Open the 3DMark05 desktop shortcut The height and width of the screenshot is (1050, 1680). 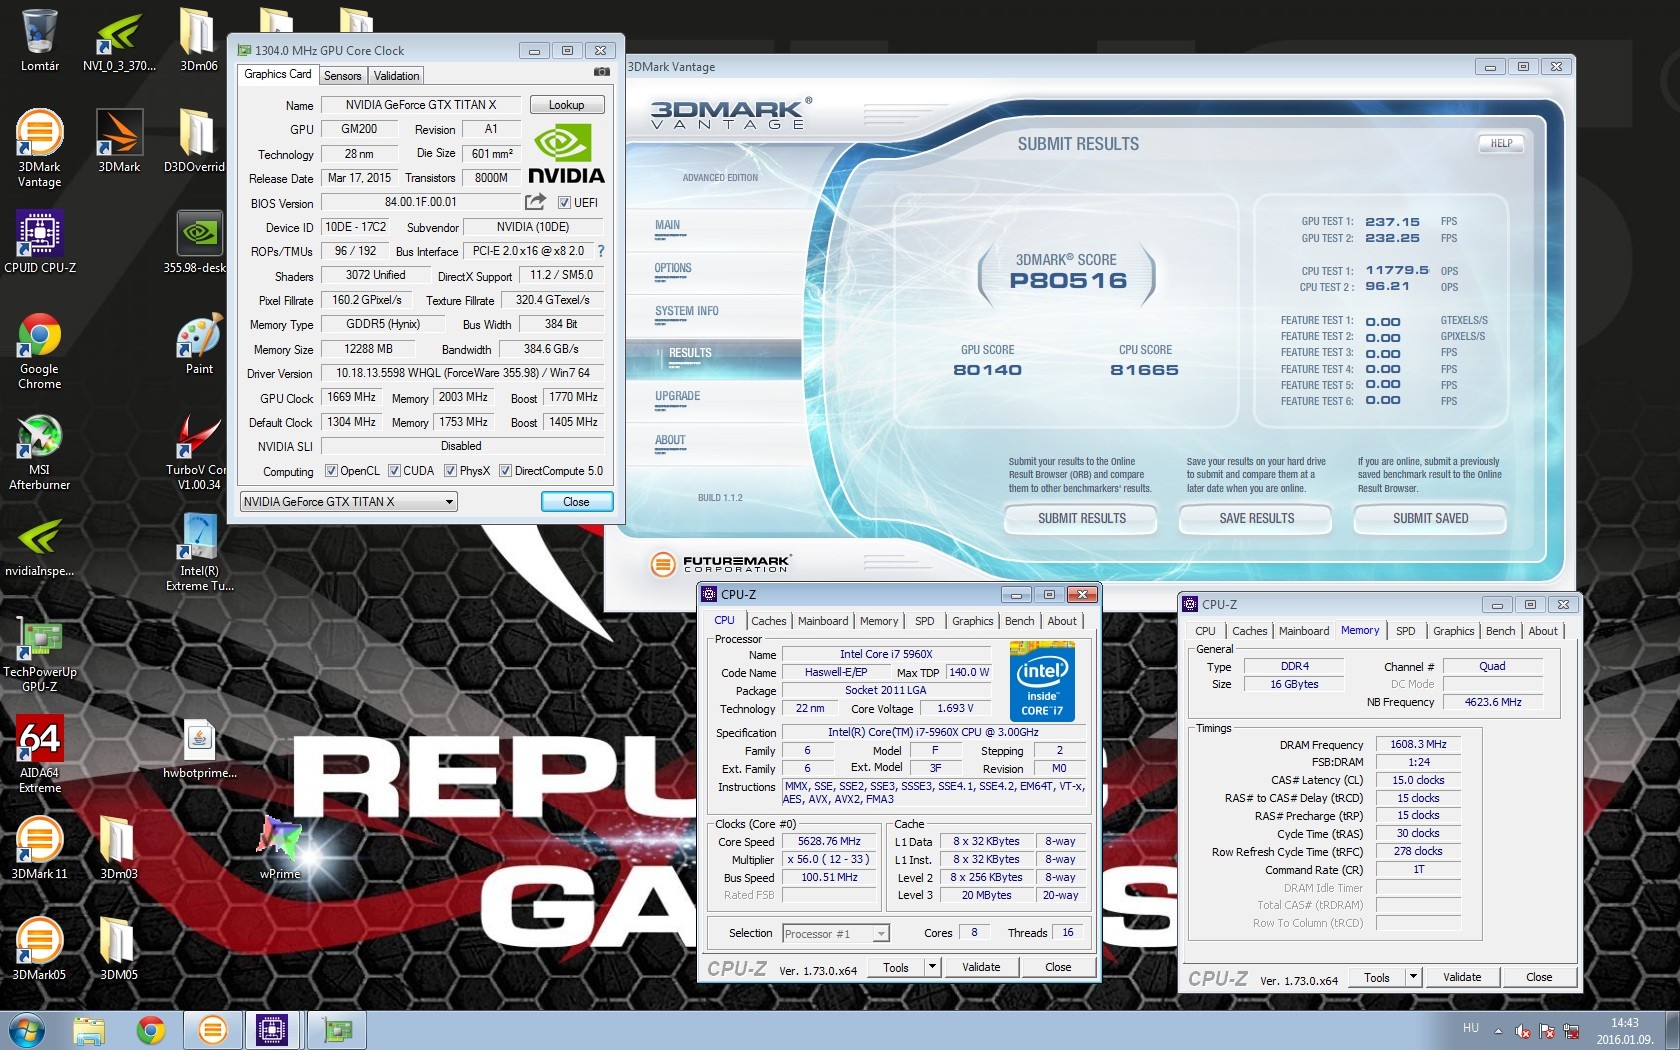click(x=40, y=949)
